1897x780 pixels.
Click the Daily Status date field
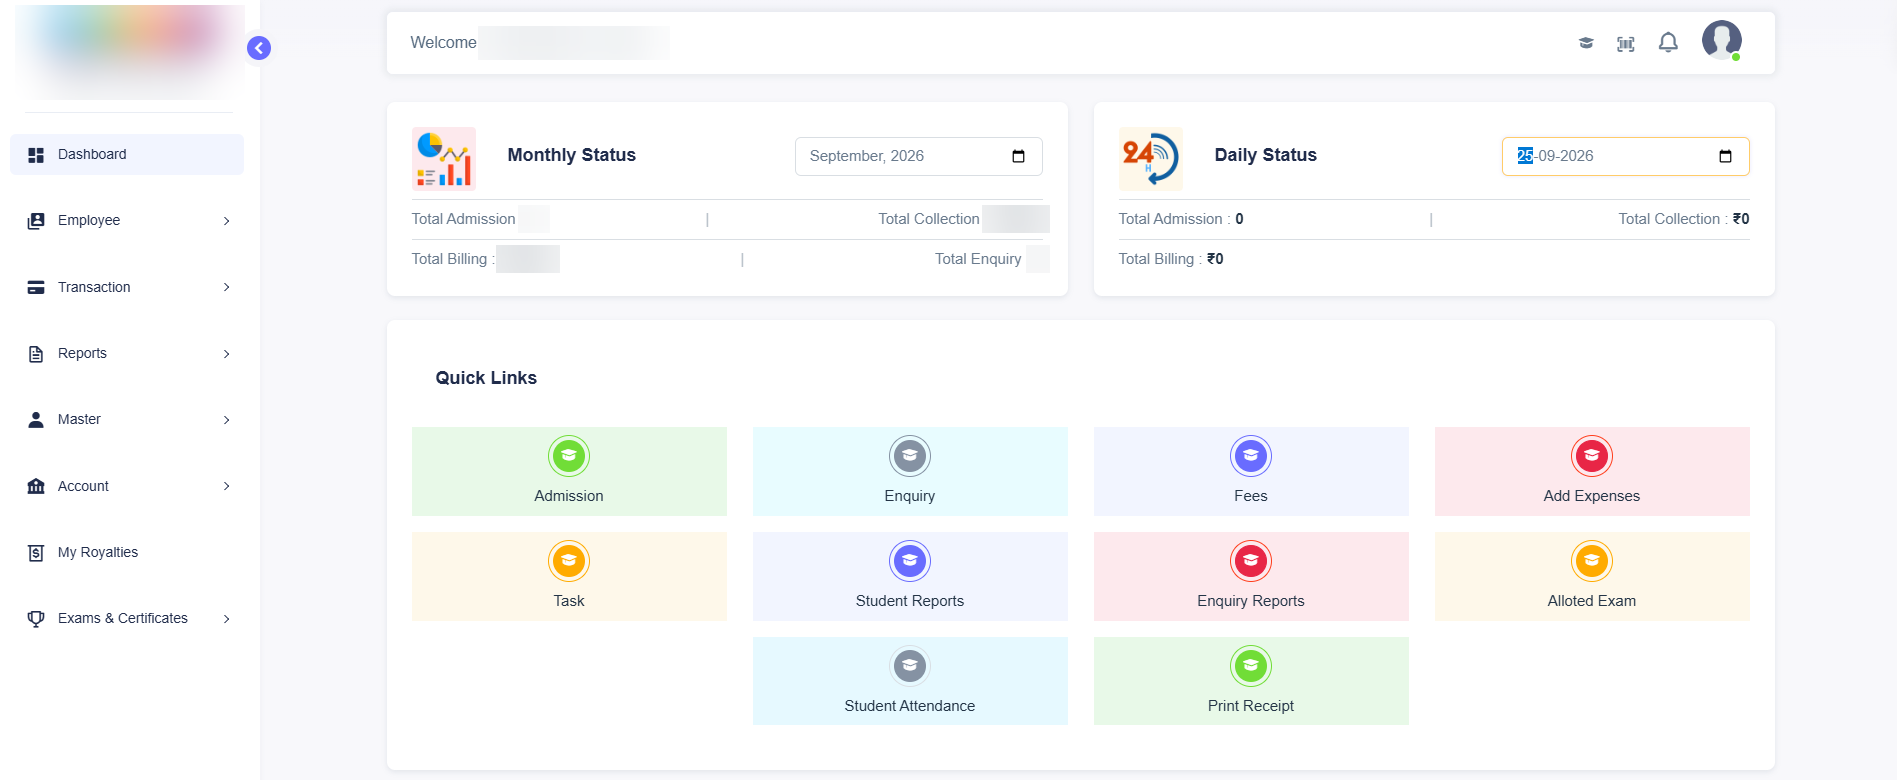[1625, 156]
